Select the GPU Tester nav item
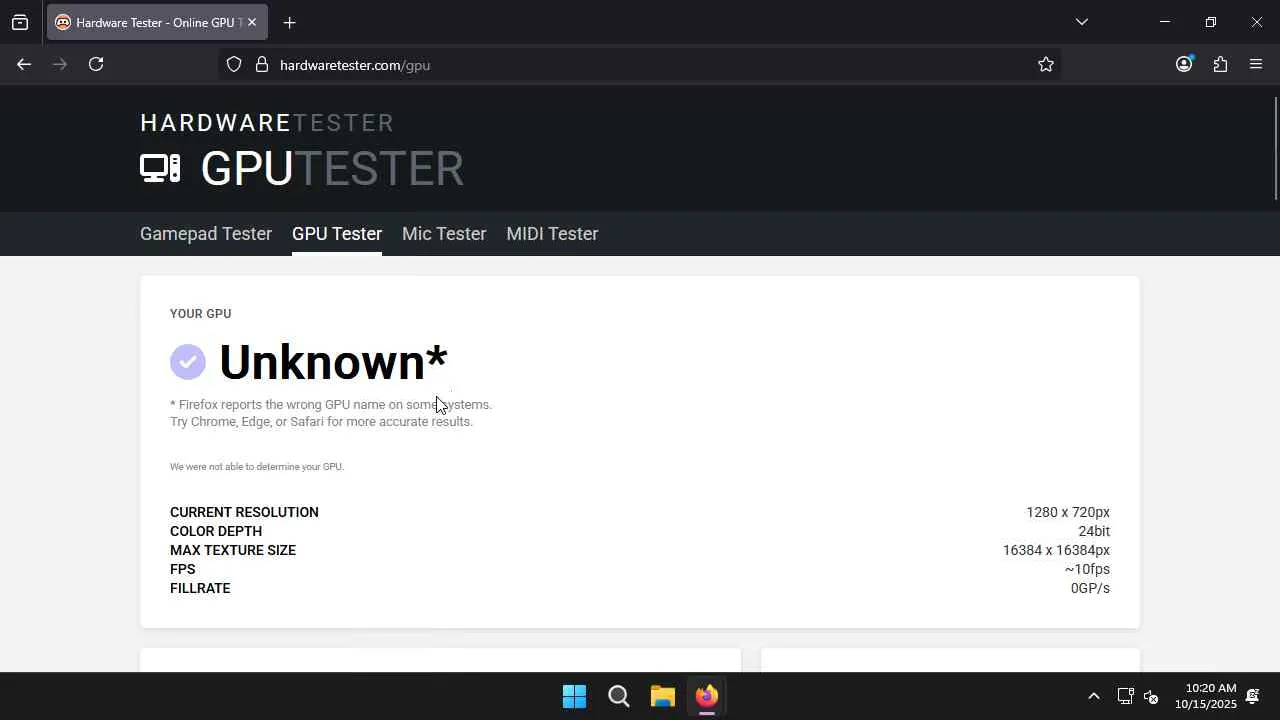1280x720 pixels. coord(337,233)
